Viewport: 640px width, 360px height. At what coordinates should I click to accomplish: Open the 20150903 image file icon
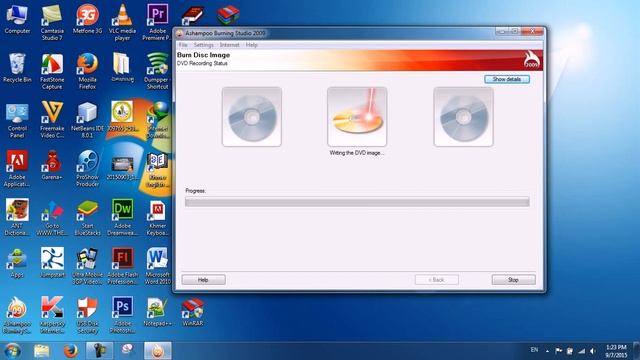pyautogui.click(x=122, y=169)
